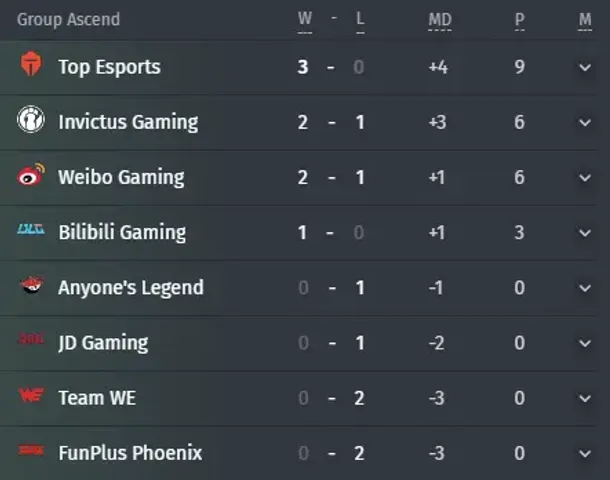Click the JD Gaming logo
Screen dimensions: 610x480
pos(31,339)
